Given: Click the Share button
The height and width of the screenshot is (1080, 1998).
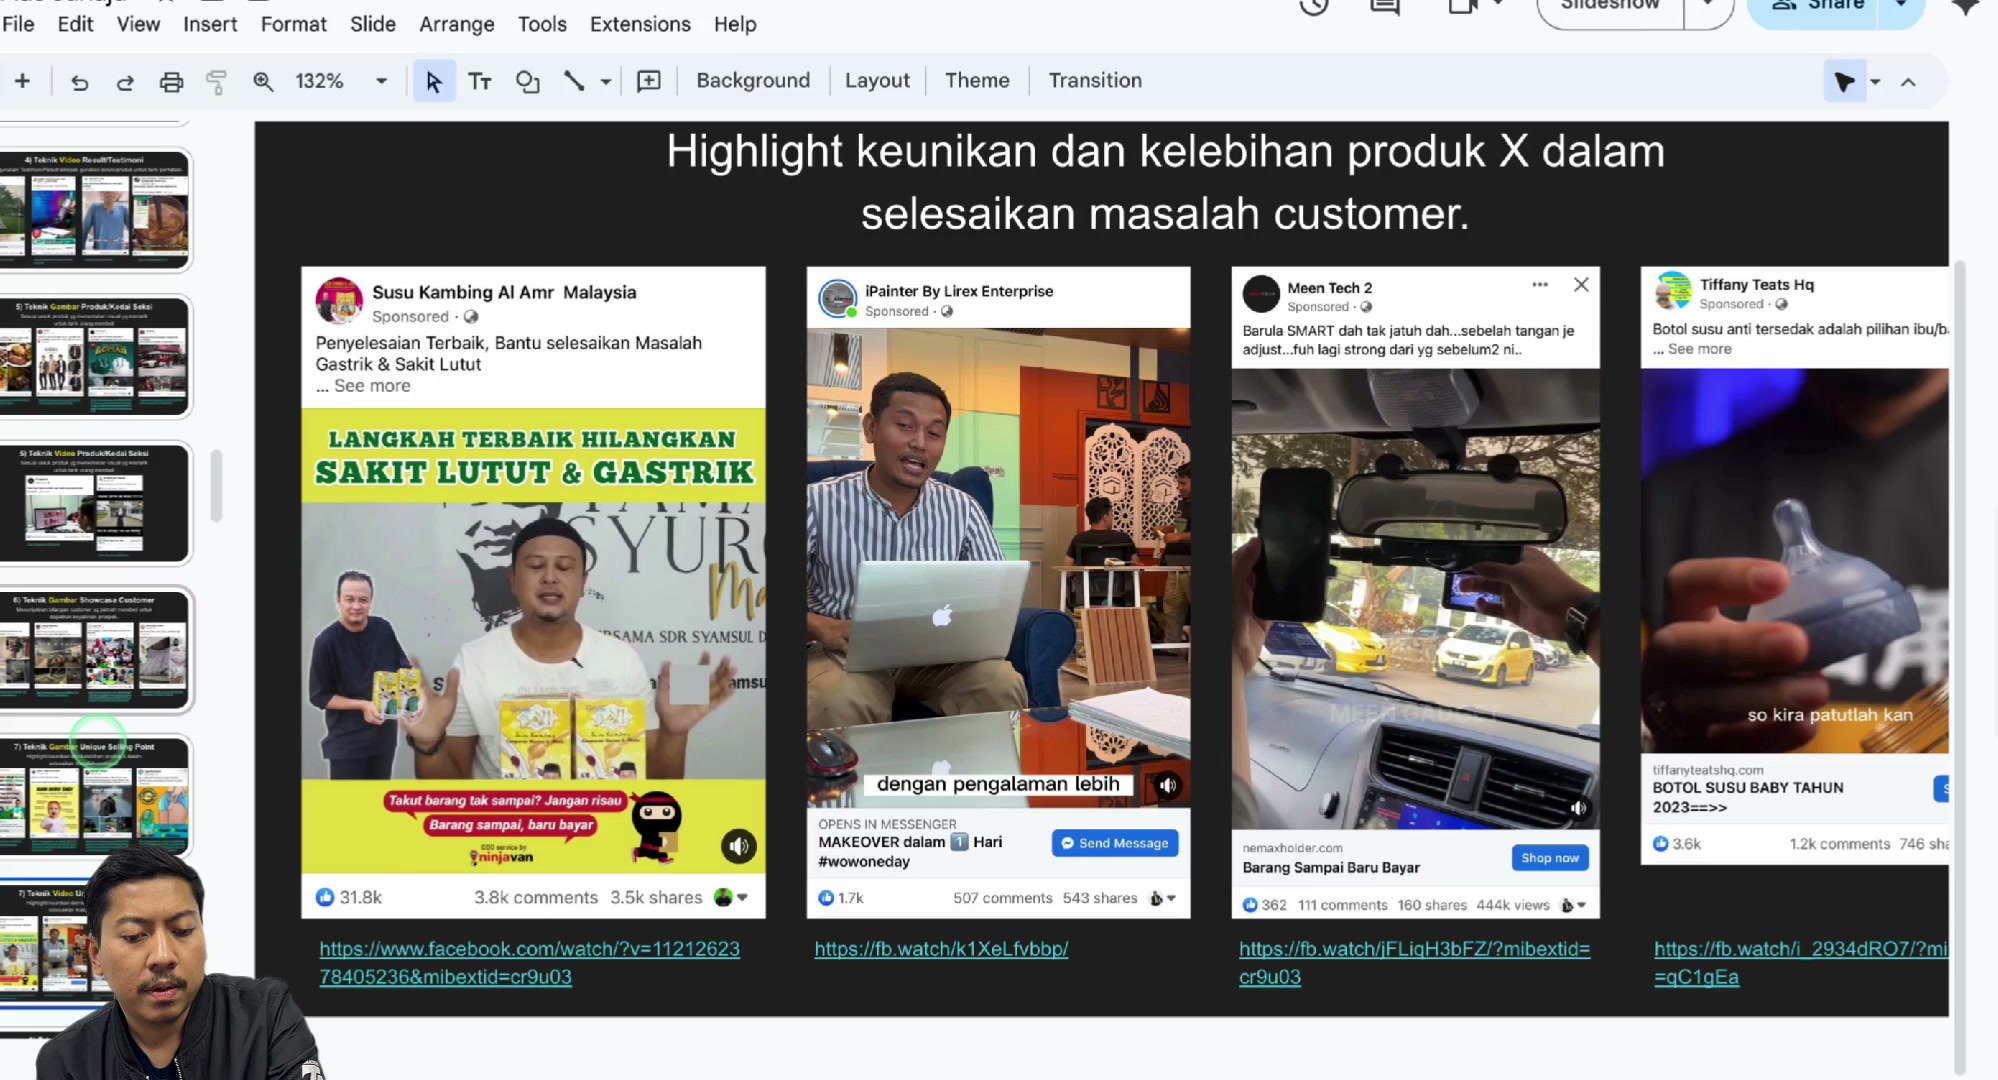Looking at the screenshot, I should (1815, 7).
